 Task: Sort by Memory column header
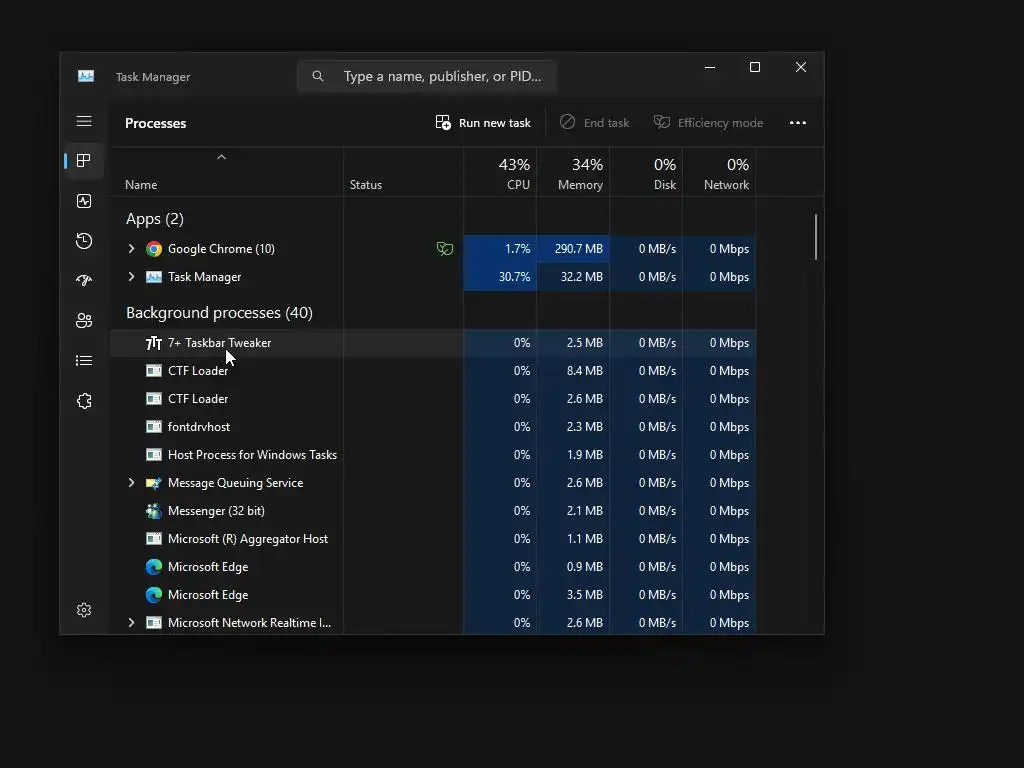pos(573,174)
